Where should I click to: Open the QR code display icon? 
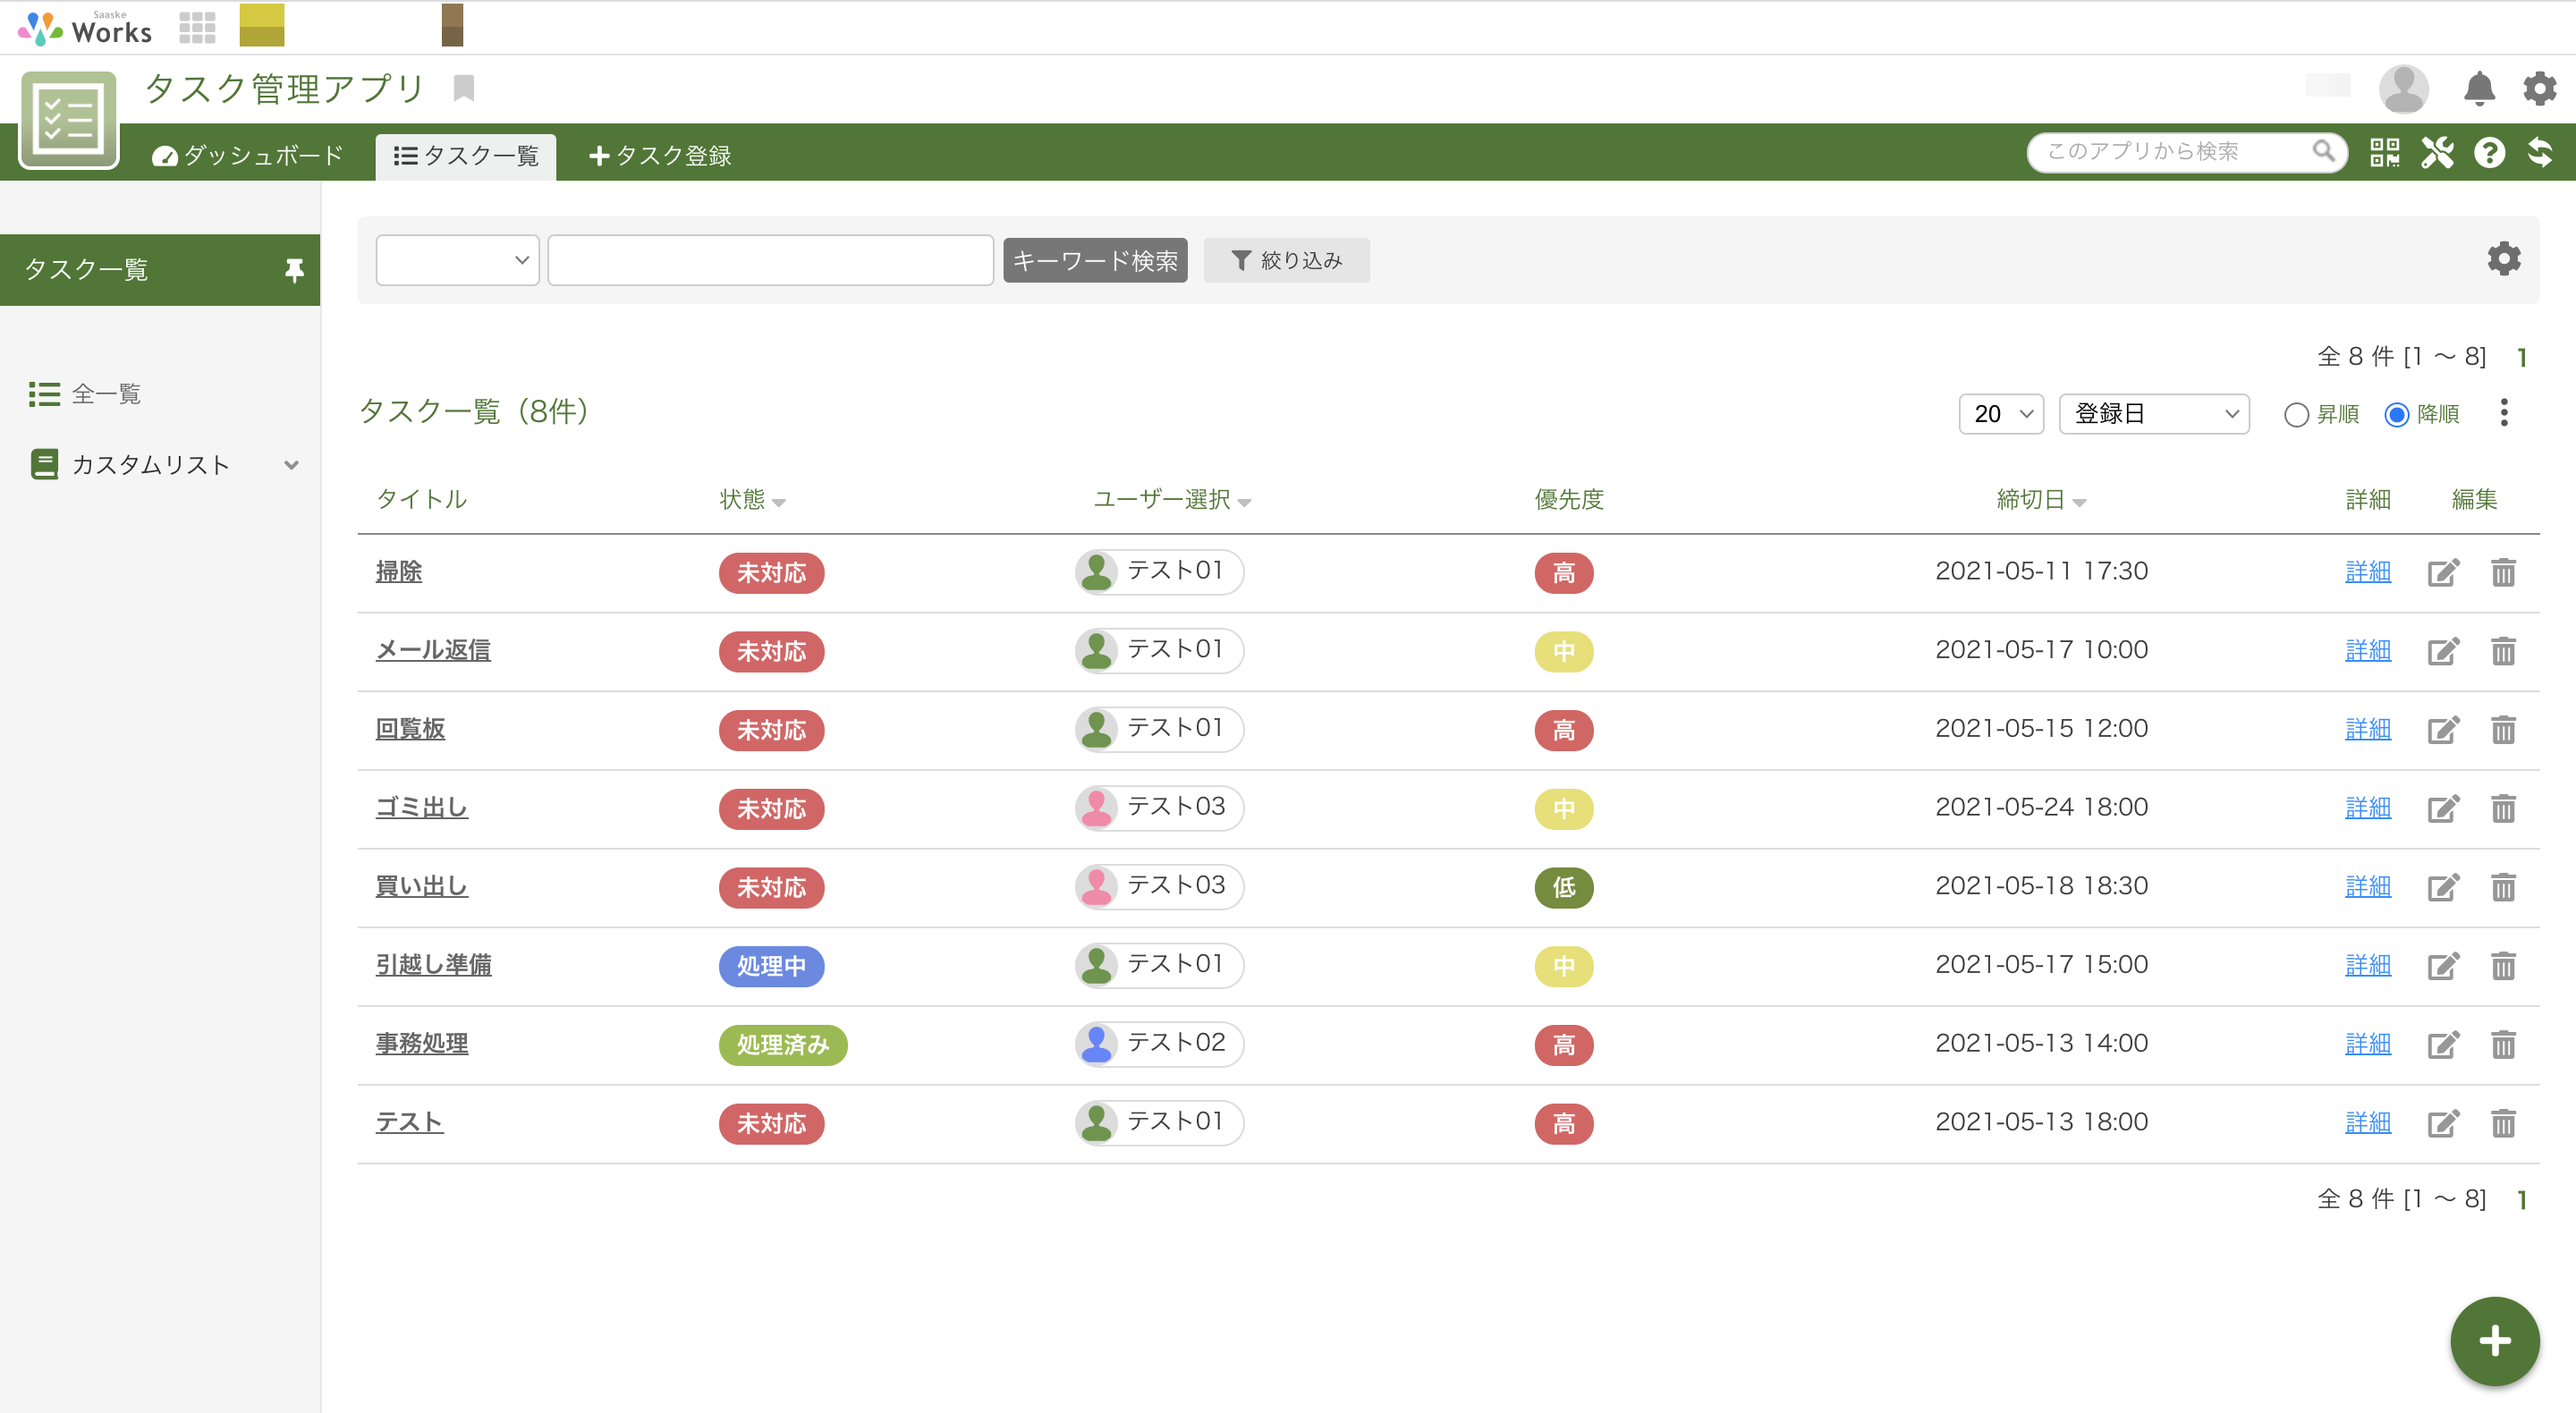click(2385, 152)
